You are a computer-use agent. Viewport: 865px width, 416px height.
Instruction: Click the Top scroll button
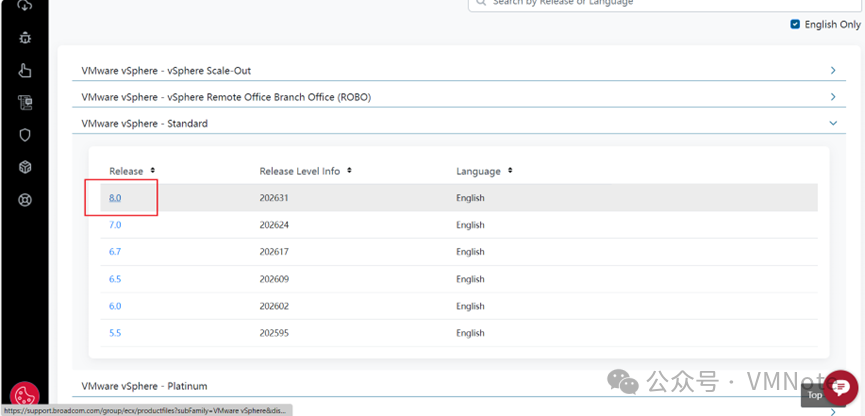coord(814,395)
